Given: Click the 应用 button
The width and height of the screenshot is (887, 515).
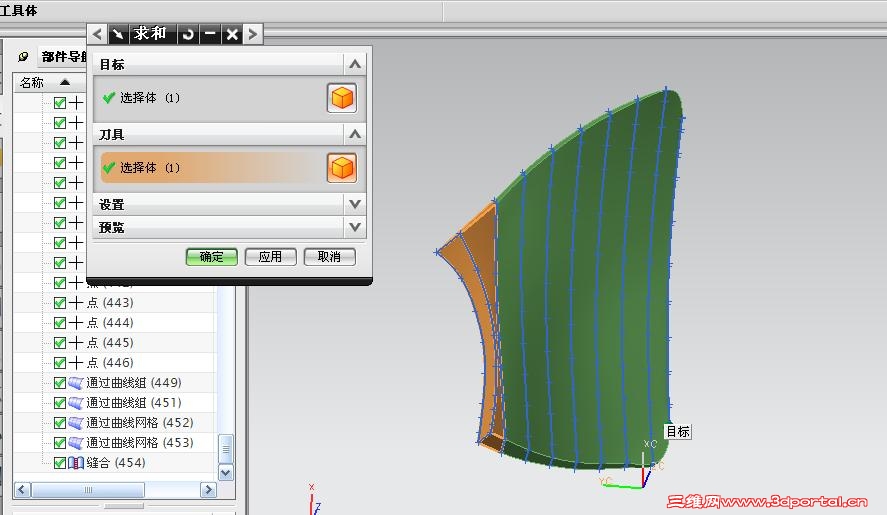Looking at the screenshot, I should tap(270, 257).
